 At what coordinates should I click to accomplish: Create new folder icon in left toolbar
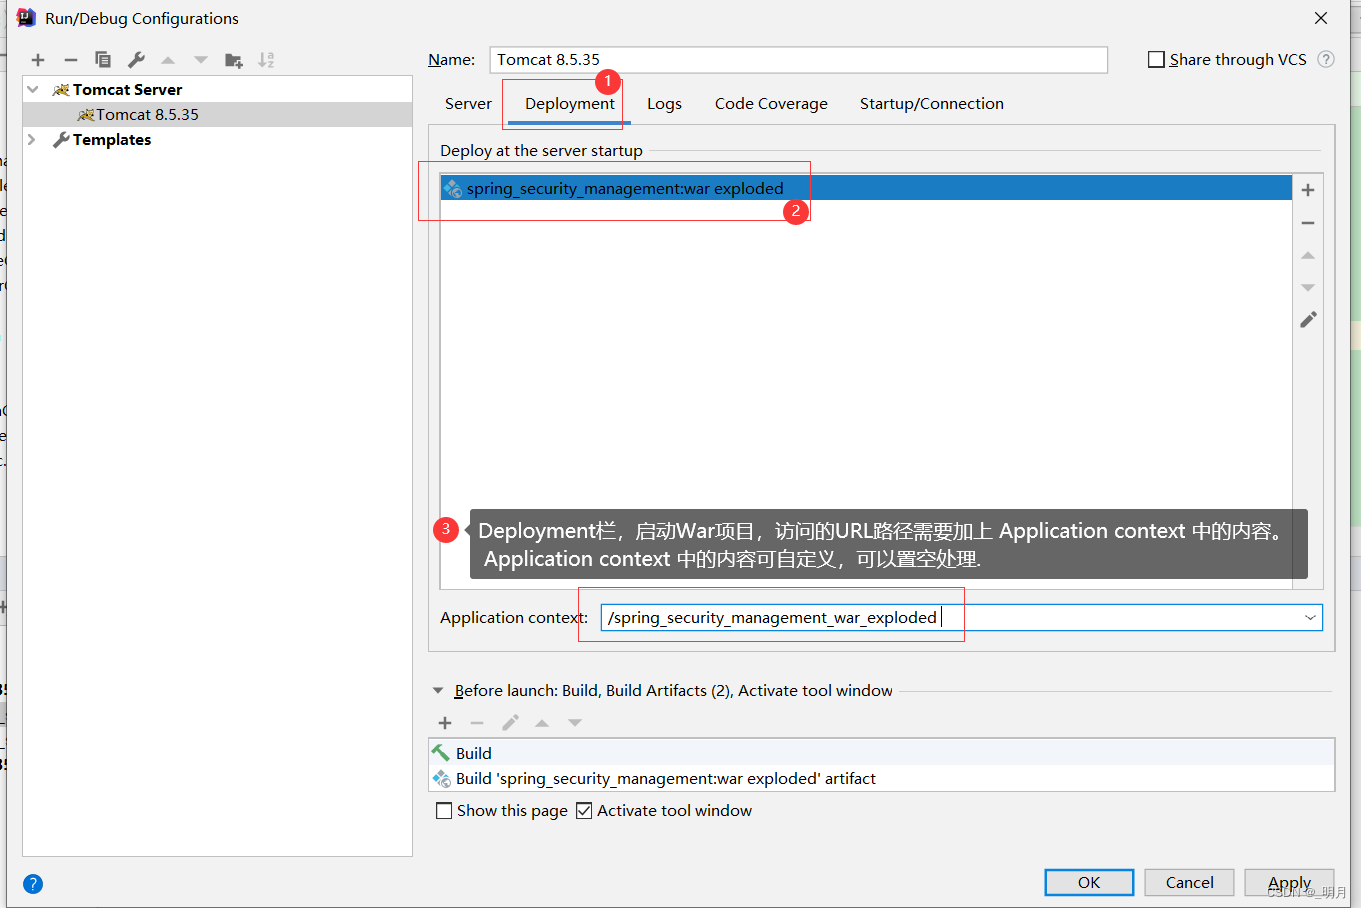click(x=234, y=60)
